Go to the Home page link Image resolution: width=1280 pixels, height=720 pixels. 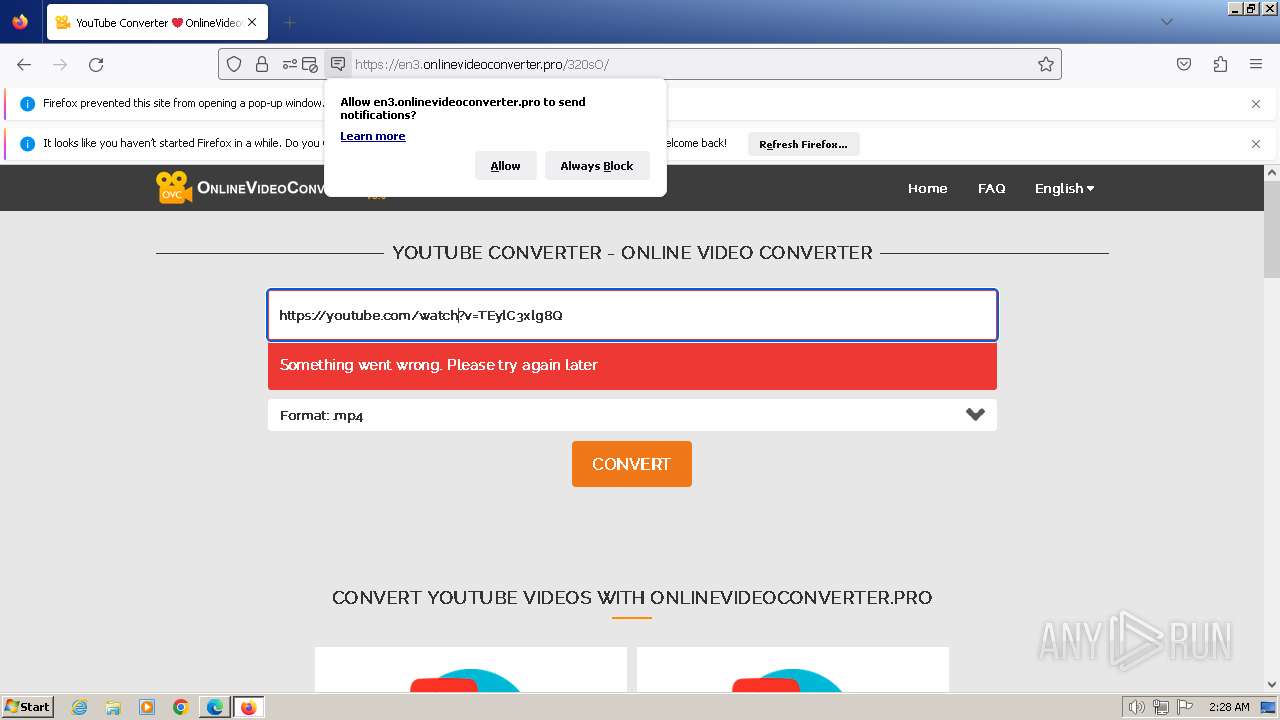[x=927, y=188]
